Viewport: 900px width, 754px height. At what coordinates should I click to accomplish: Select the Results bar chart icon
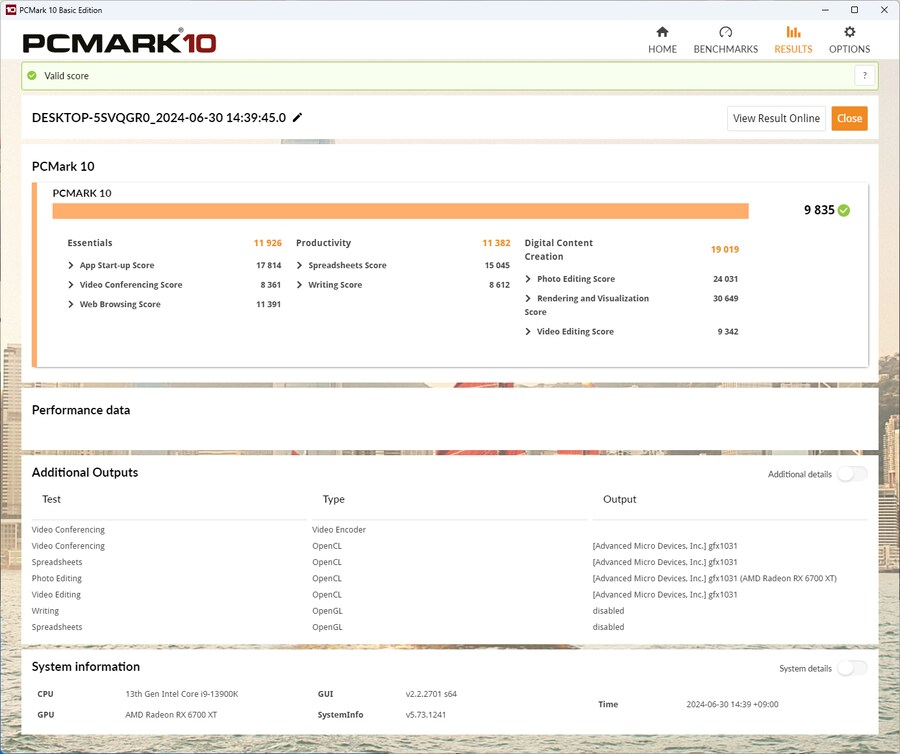point(793,33)
